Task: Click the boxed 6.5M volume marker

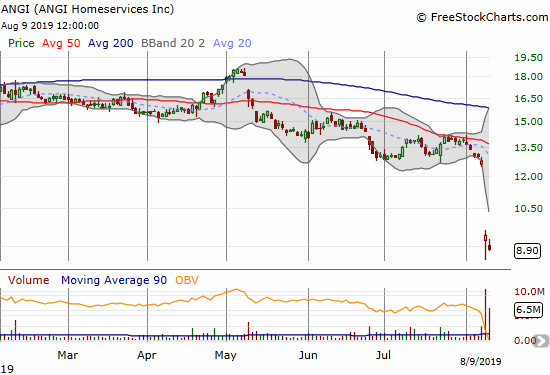Action: 528,310
